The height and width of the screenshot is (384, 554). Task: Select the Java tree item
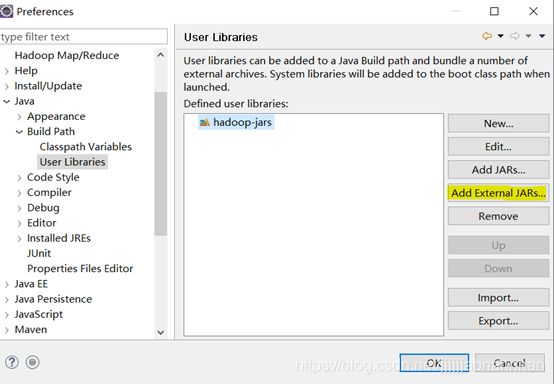(24, 101)
